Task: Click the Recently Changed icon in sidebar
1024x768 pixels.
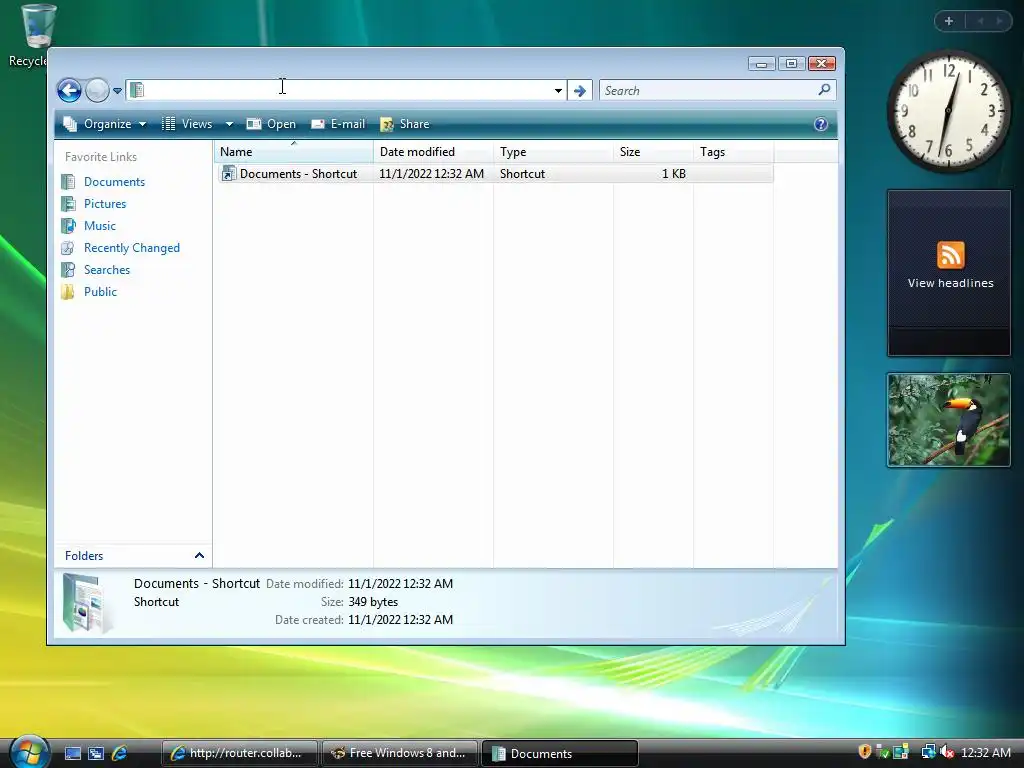Action: coord(68,248)
